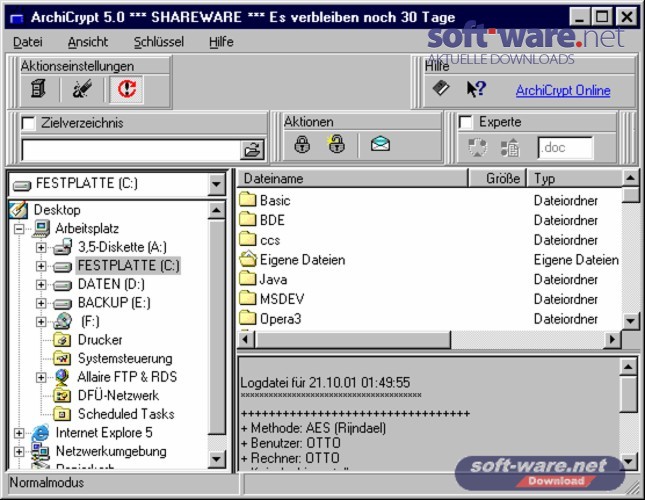Viewport: 645px width, 500px height.
Task: Click the file list horizontal scrollbar thumb
Action: point(353,340)
